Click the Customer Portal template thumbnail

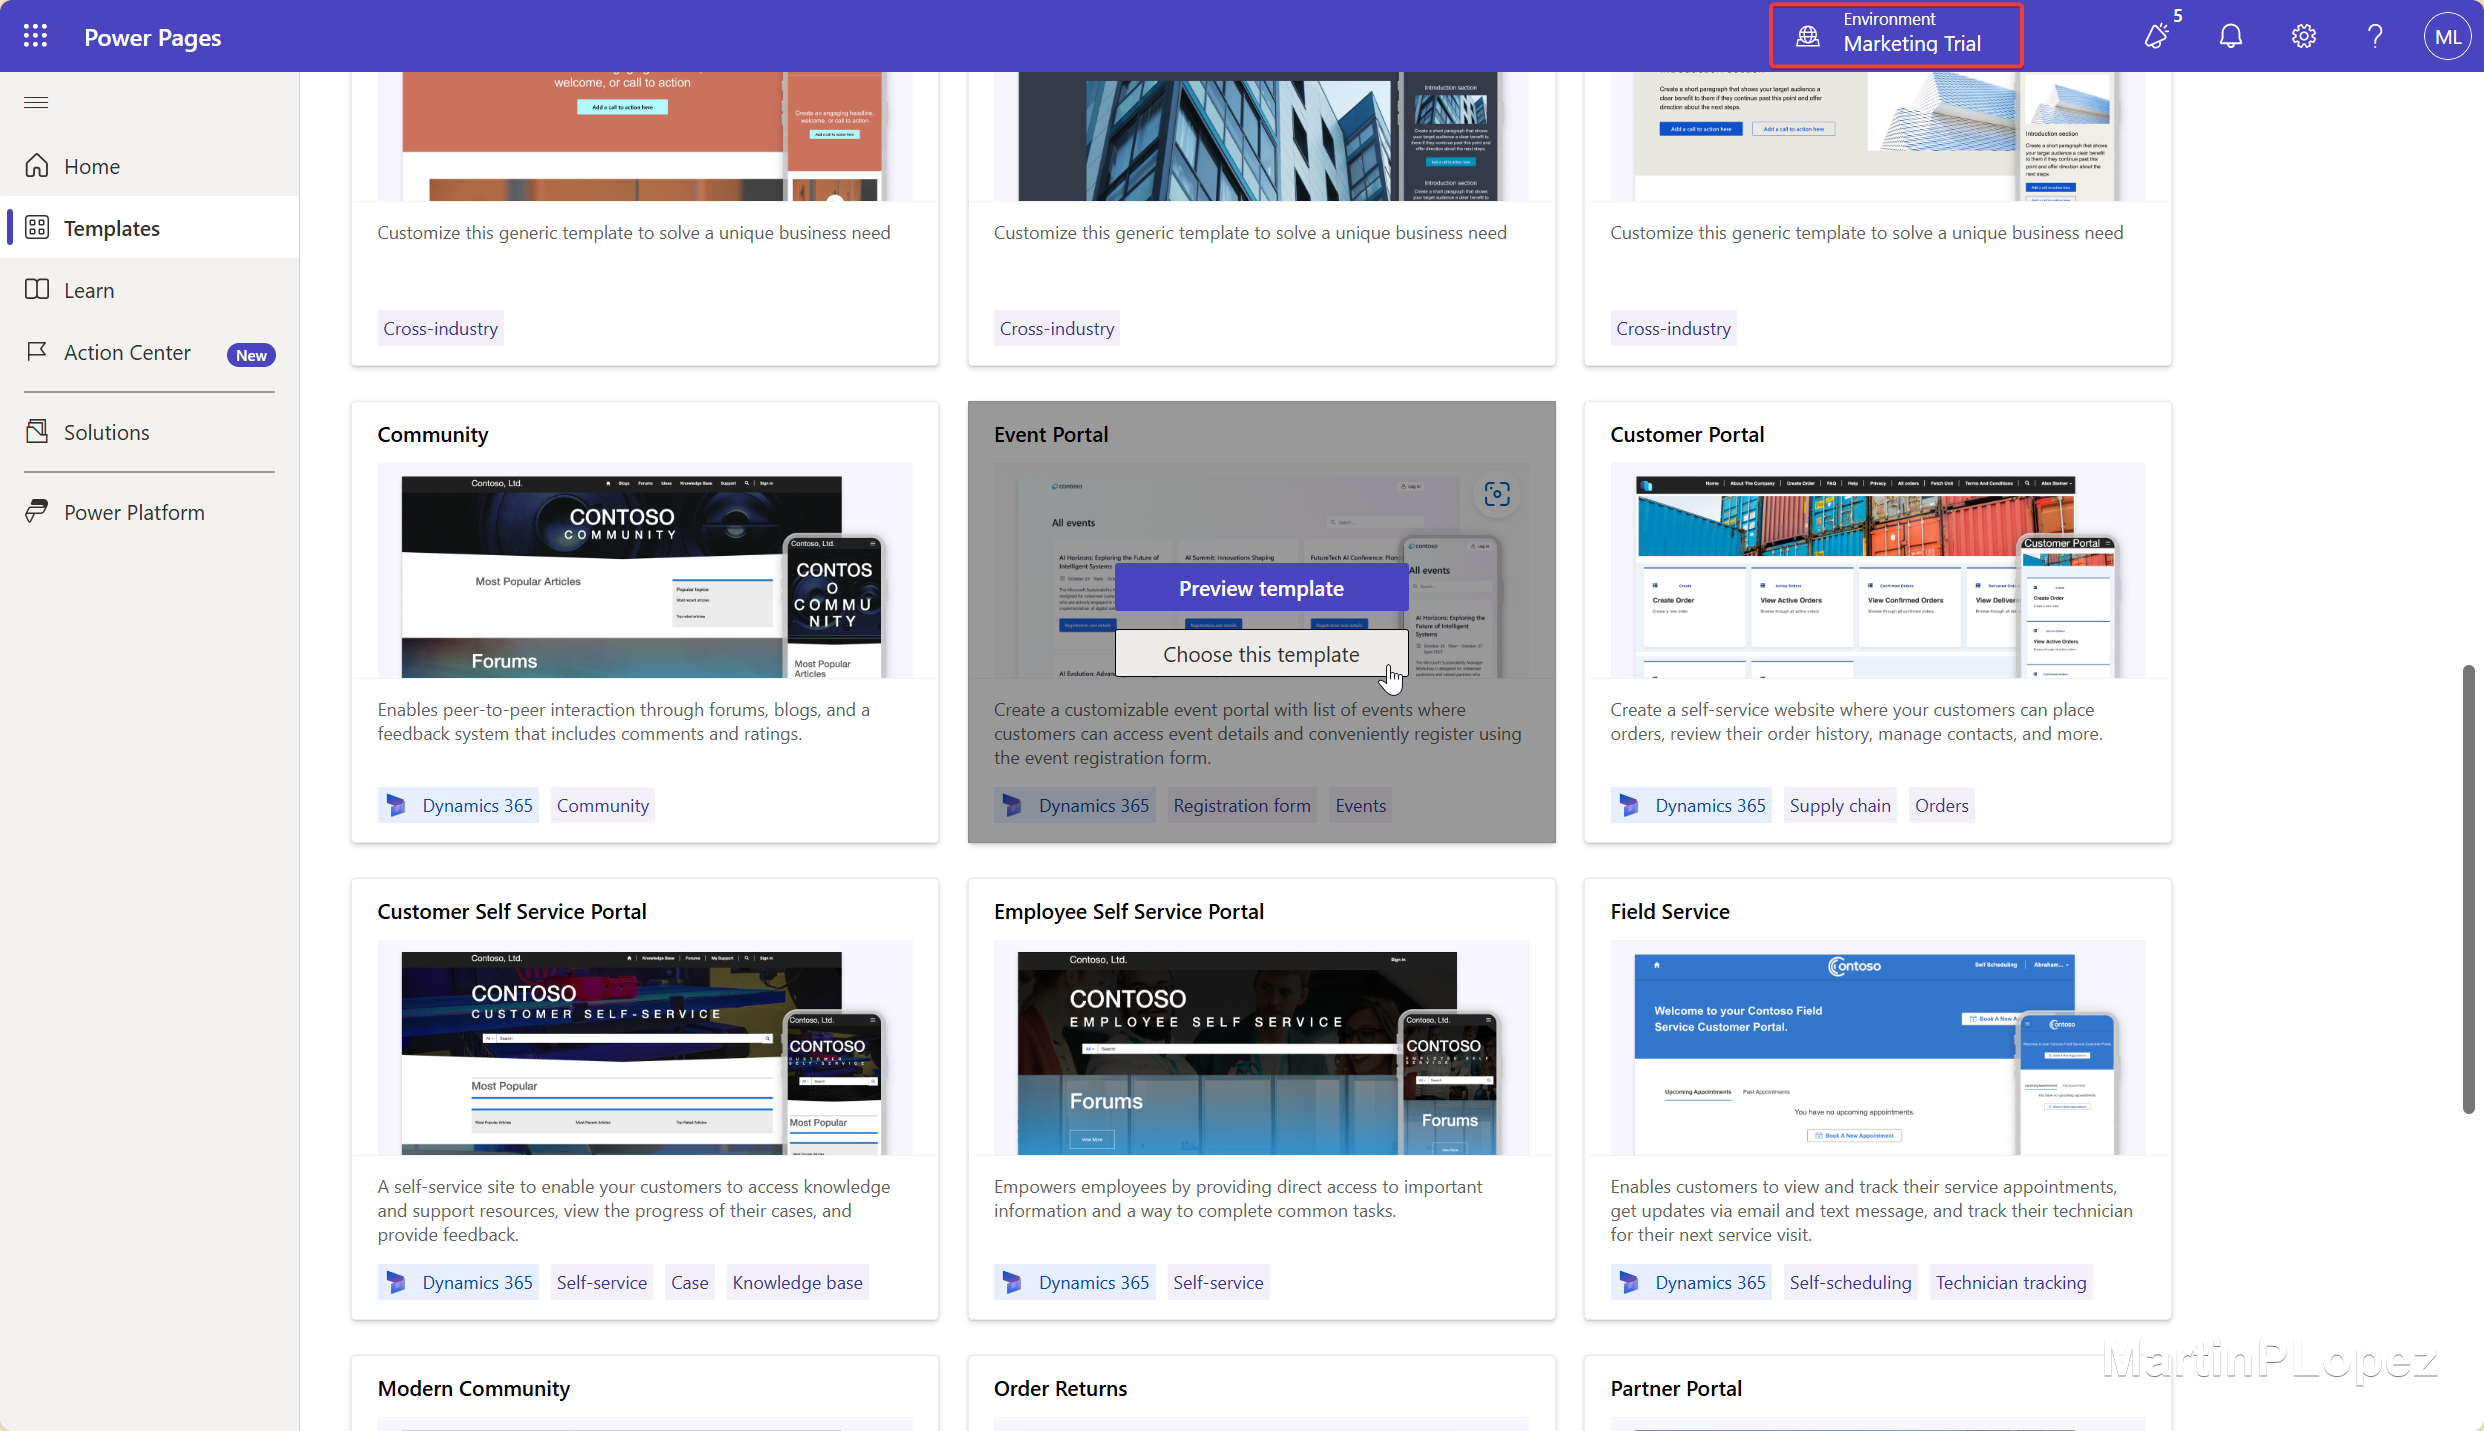[x=1876, y=572]
